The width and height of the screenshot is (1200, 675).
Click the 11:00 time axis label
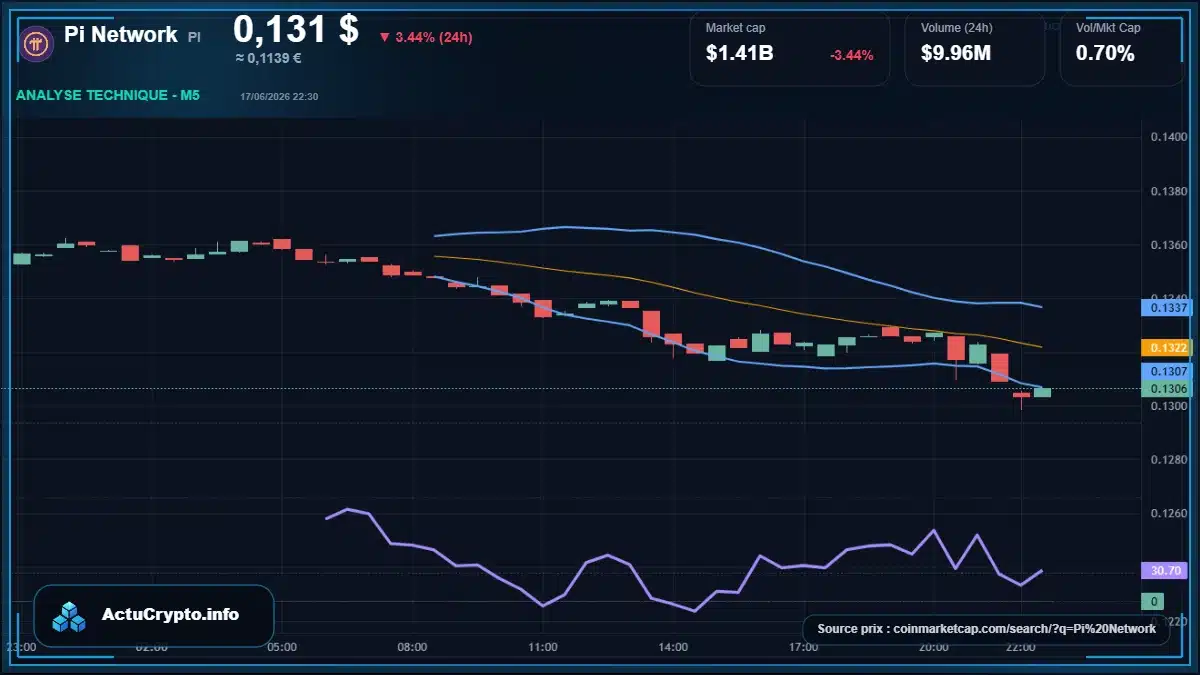pyautogui.click(x=542, y=647)
